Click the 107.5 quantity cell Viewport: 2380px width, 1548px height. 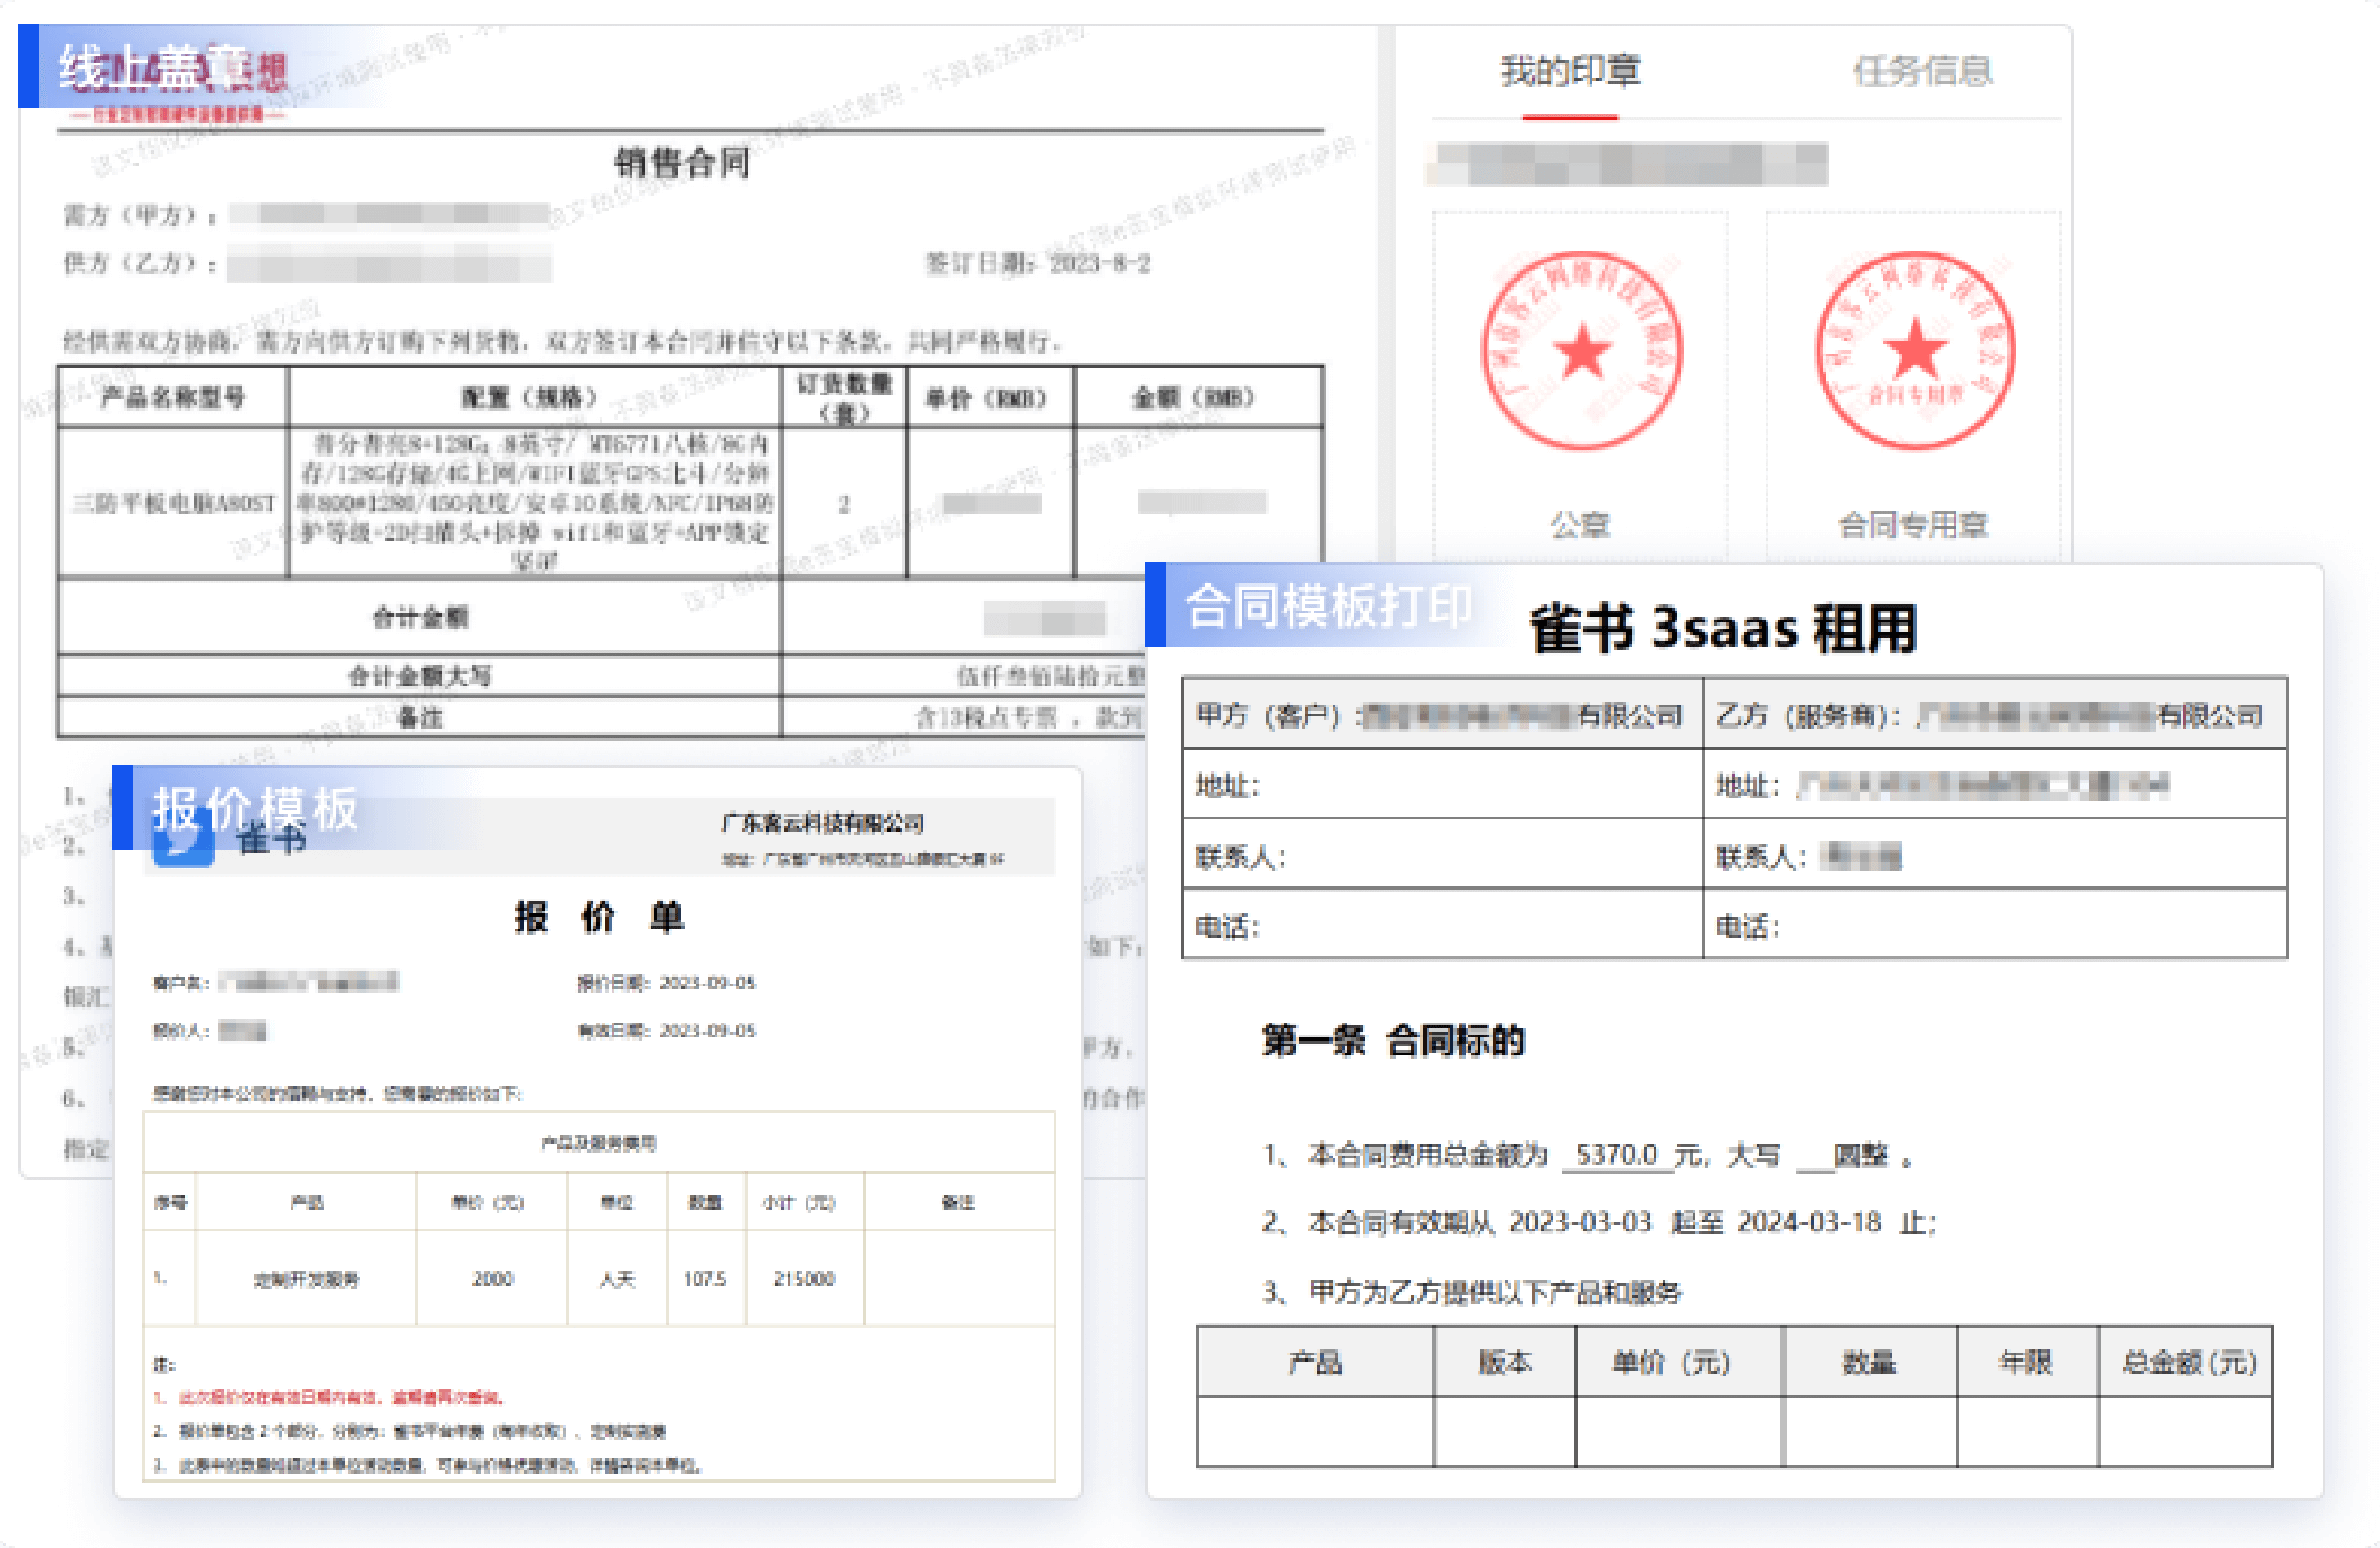coord(705,1278)
